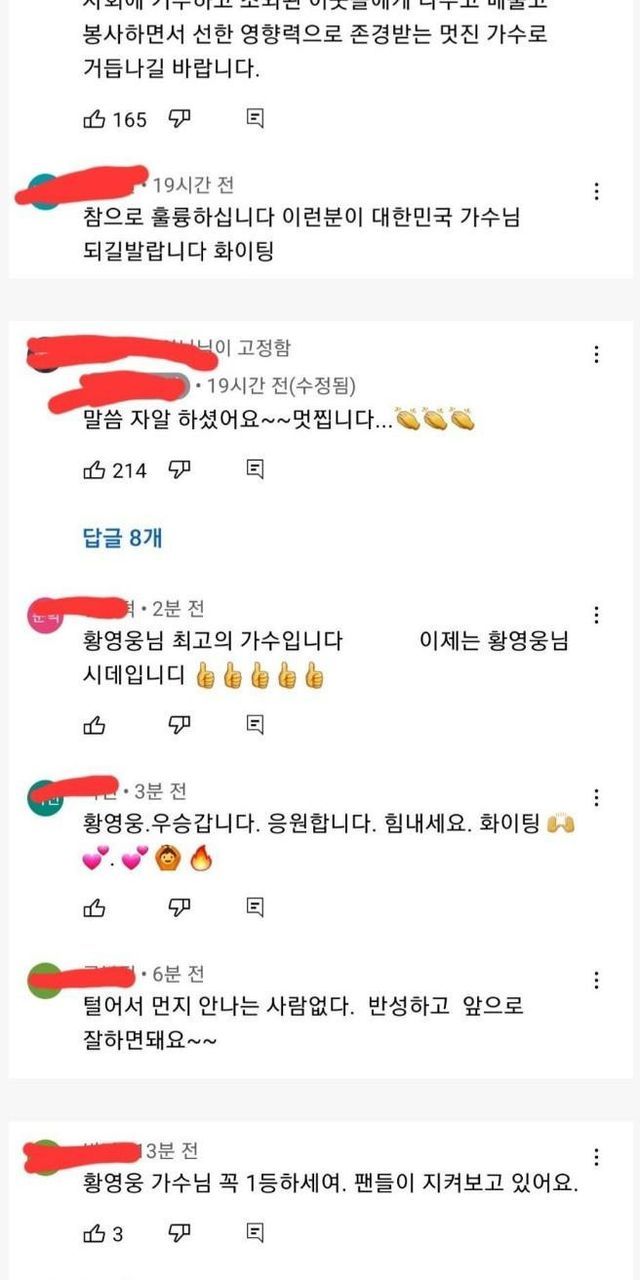Like the comment with 3 likes
Screen dimensions: 640x1280
point(95,1233)
